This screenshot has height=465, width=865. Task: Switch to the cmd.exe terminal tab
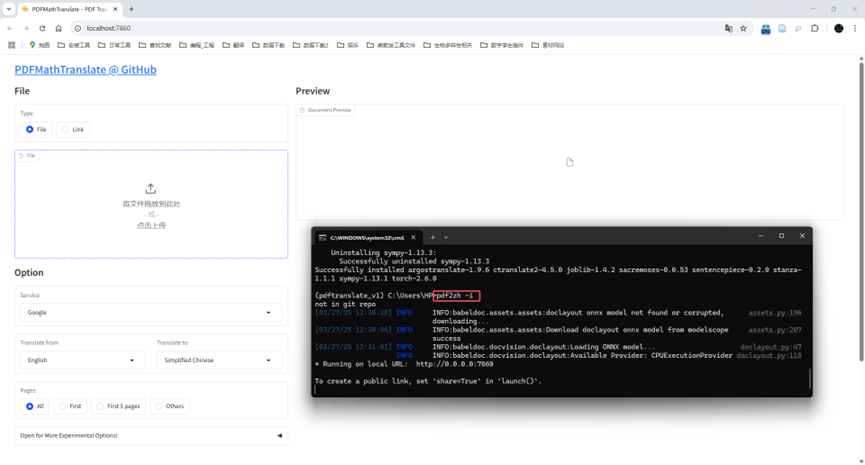point(367,237)
